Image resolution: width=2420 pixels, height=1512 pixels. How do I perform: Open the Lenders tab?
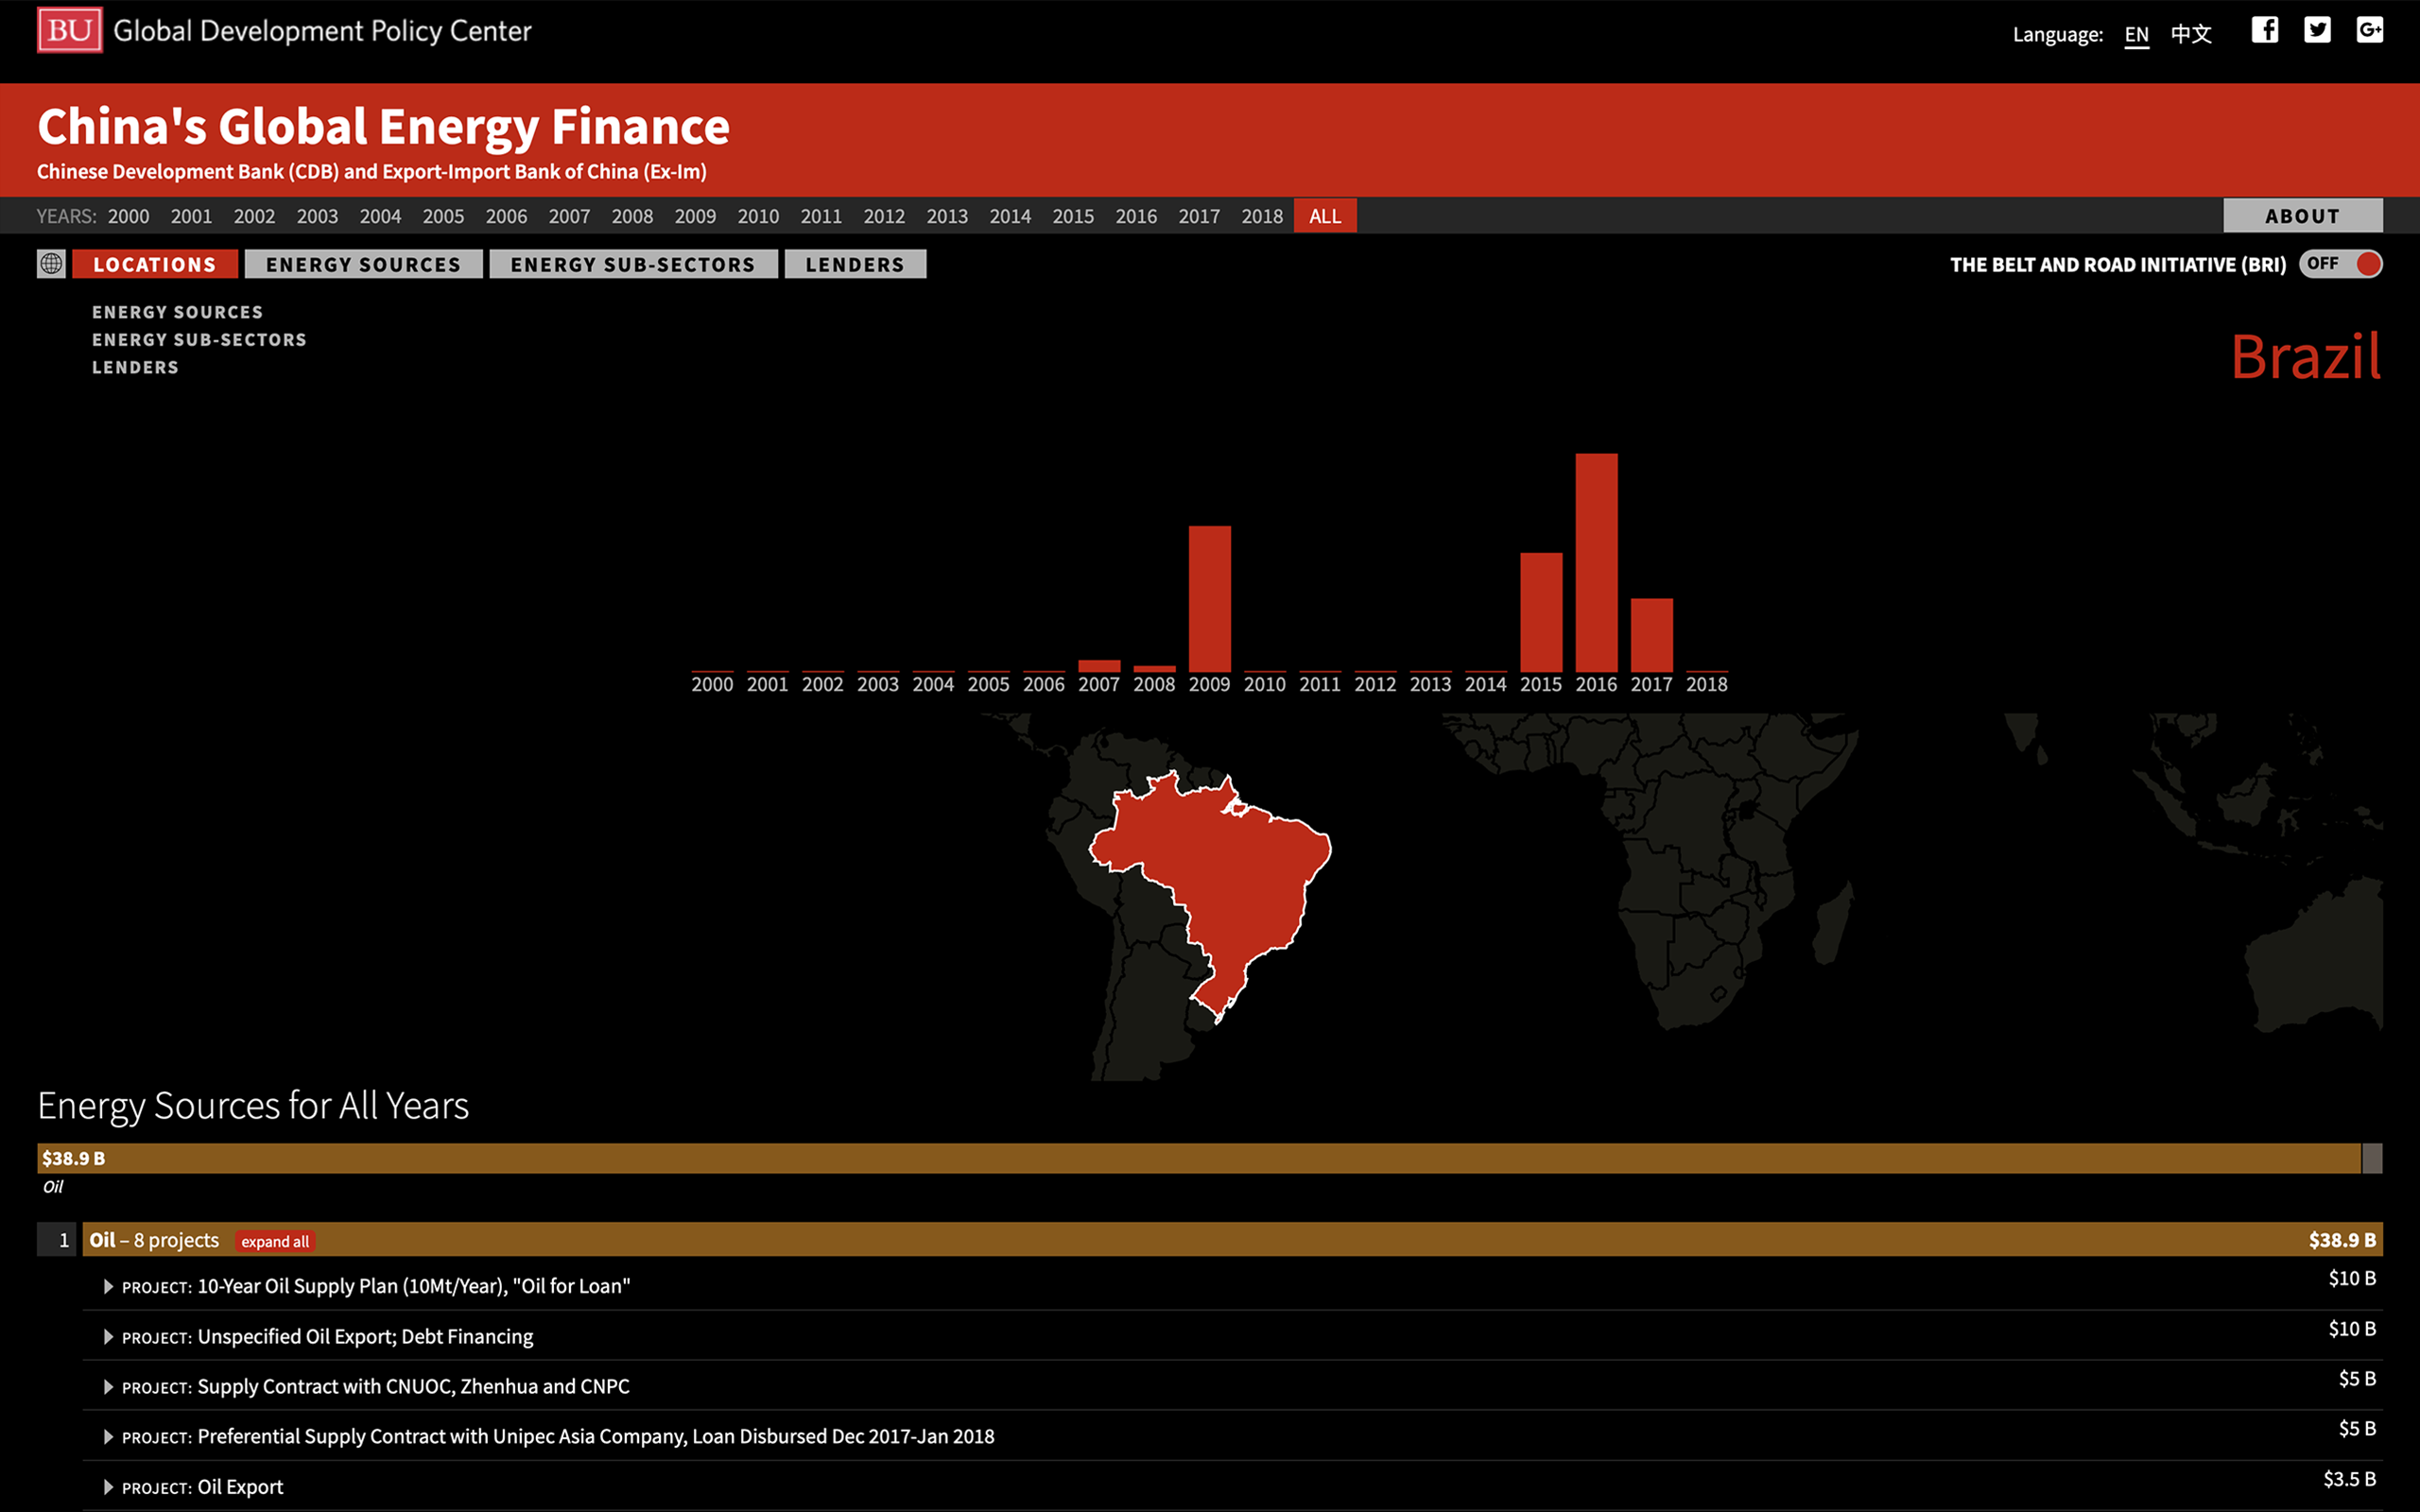[855, 264]
